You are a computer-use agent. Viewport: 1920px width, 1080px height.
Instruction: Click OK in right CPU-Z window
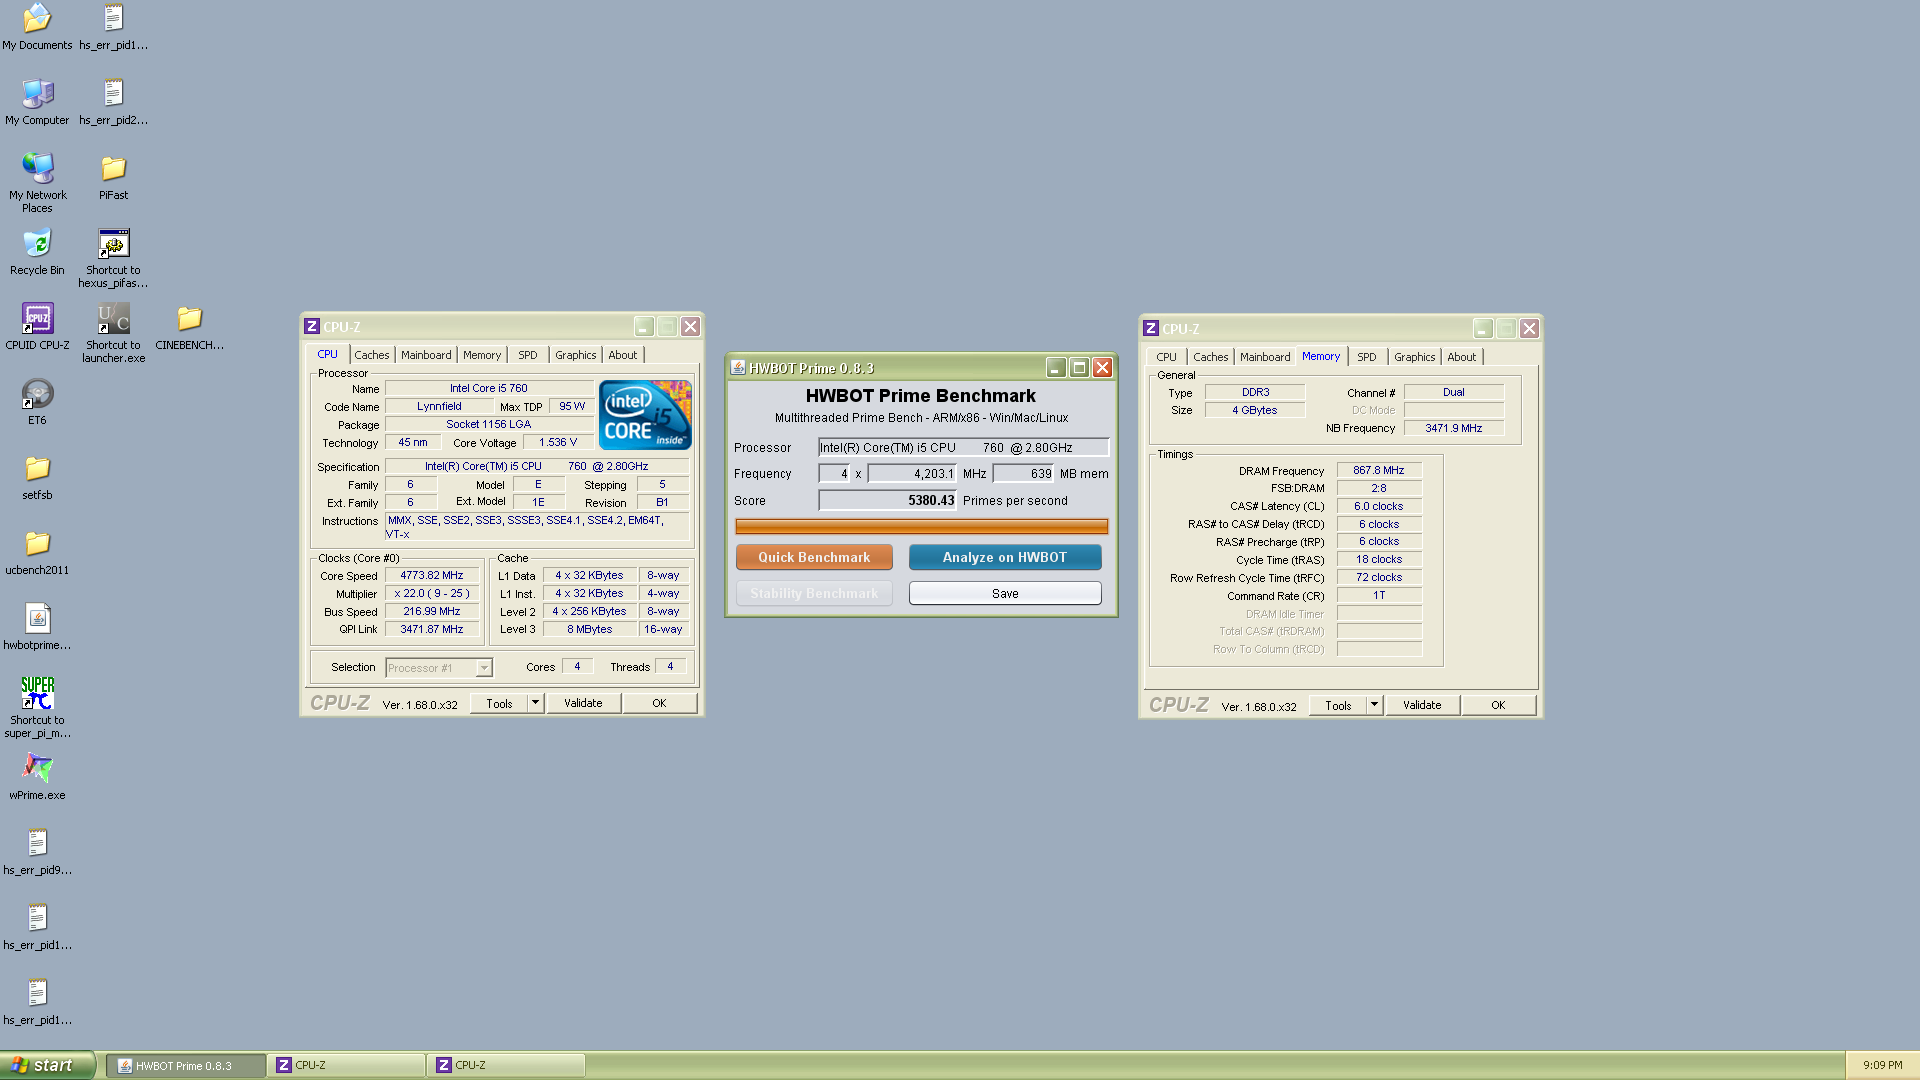[1498, 705]
